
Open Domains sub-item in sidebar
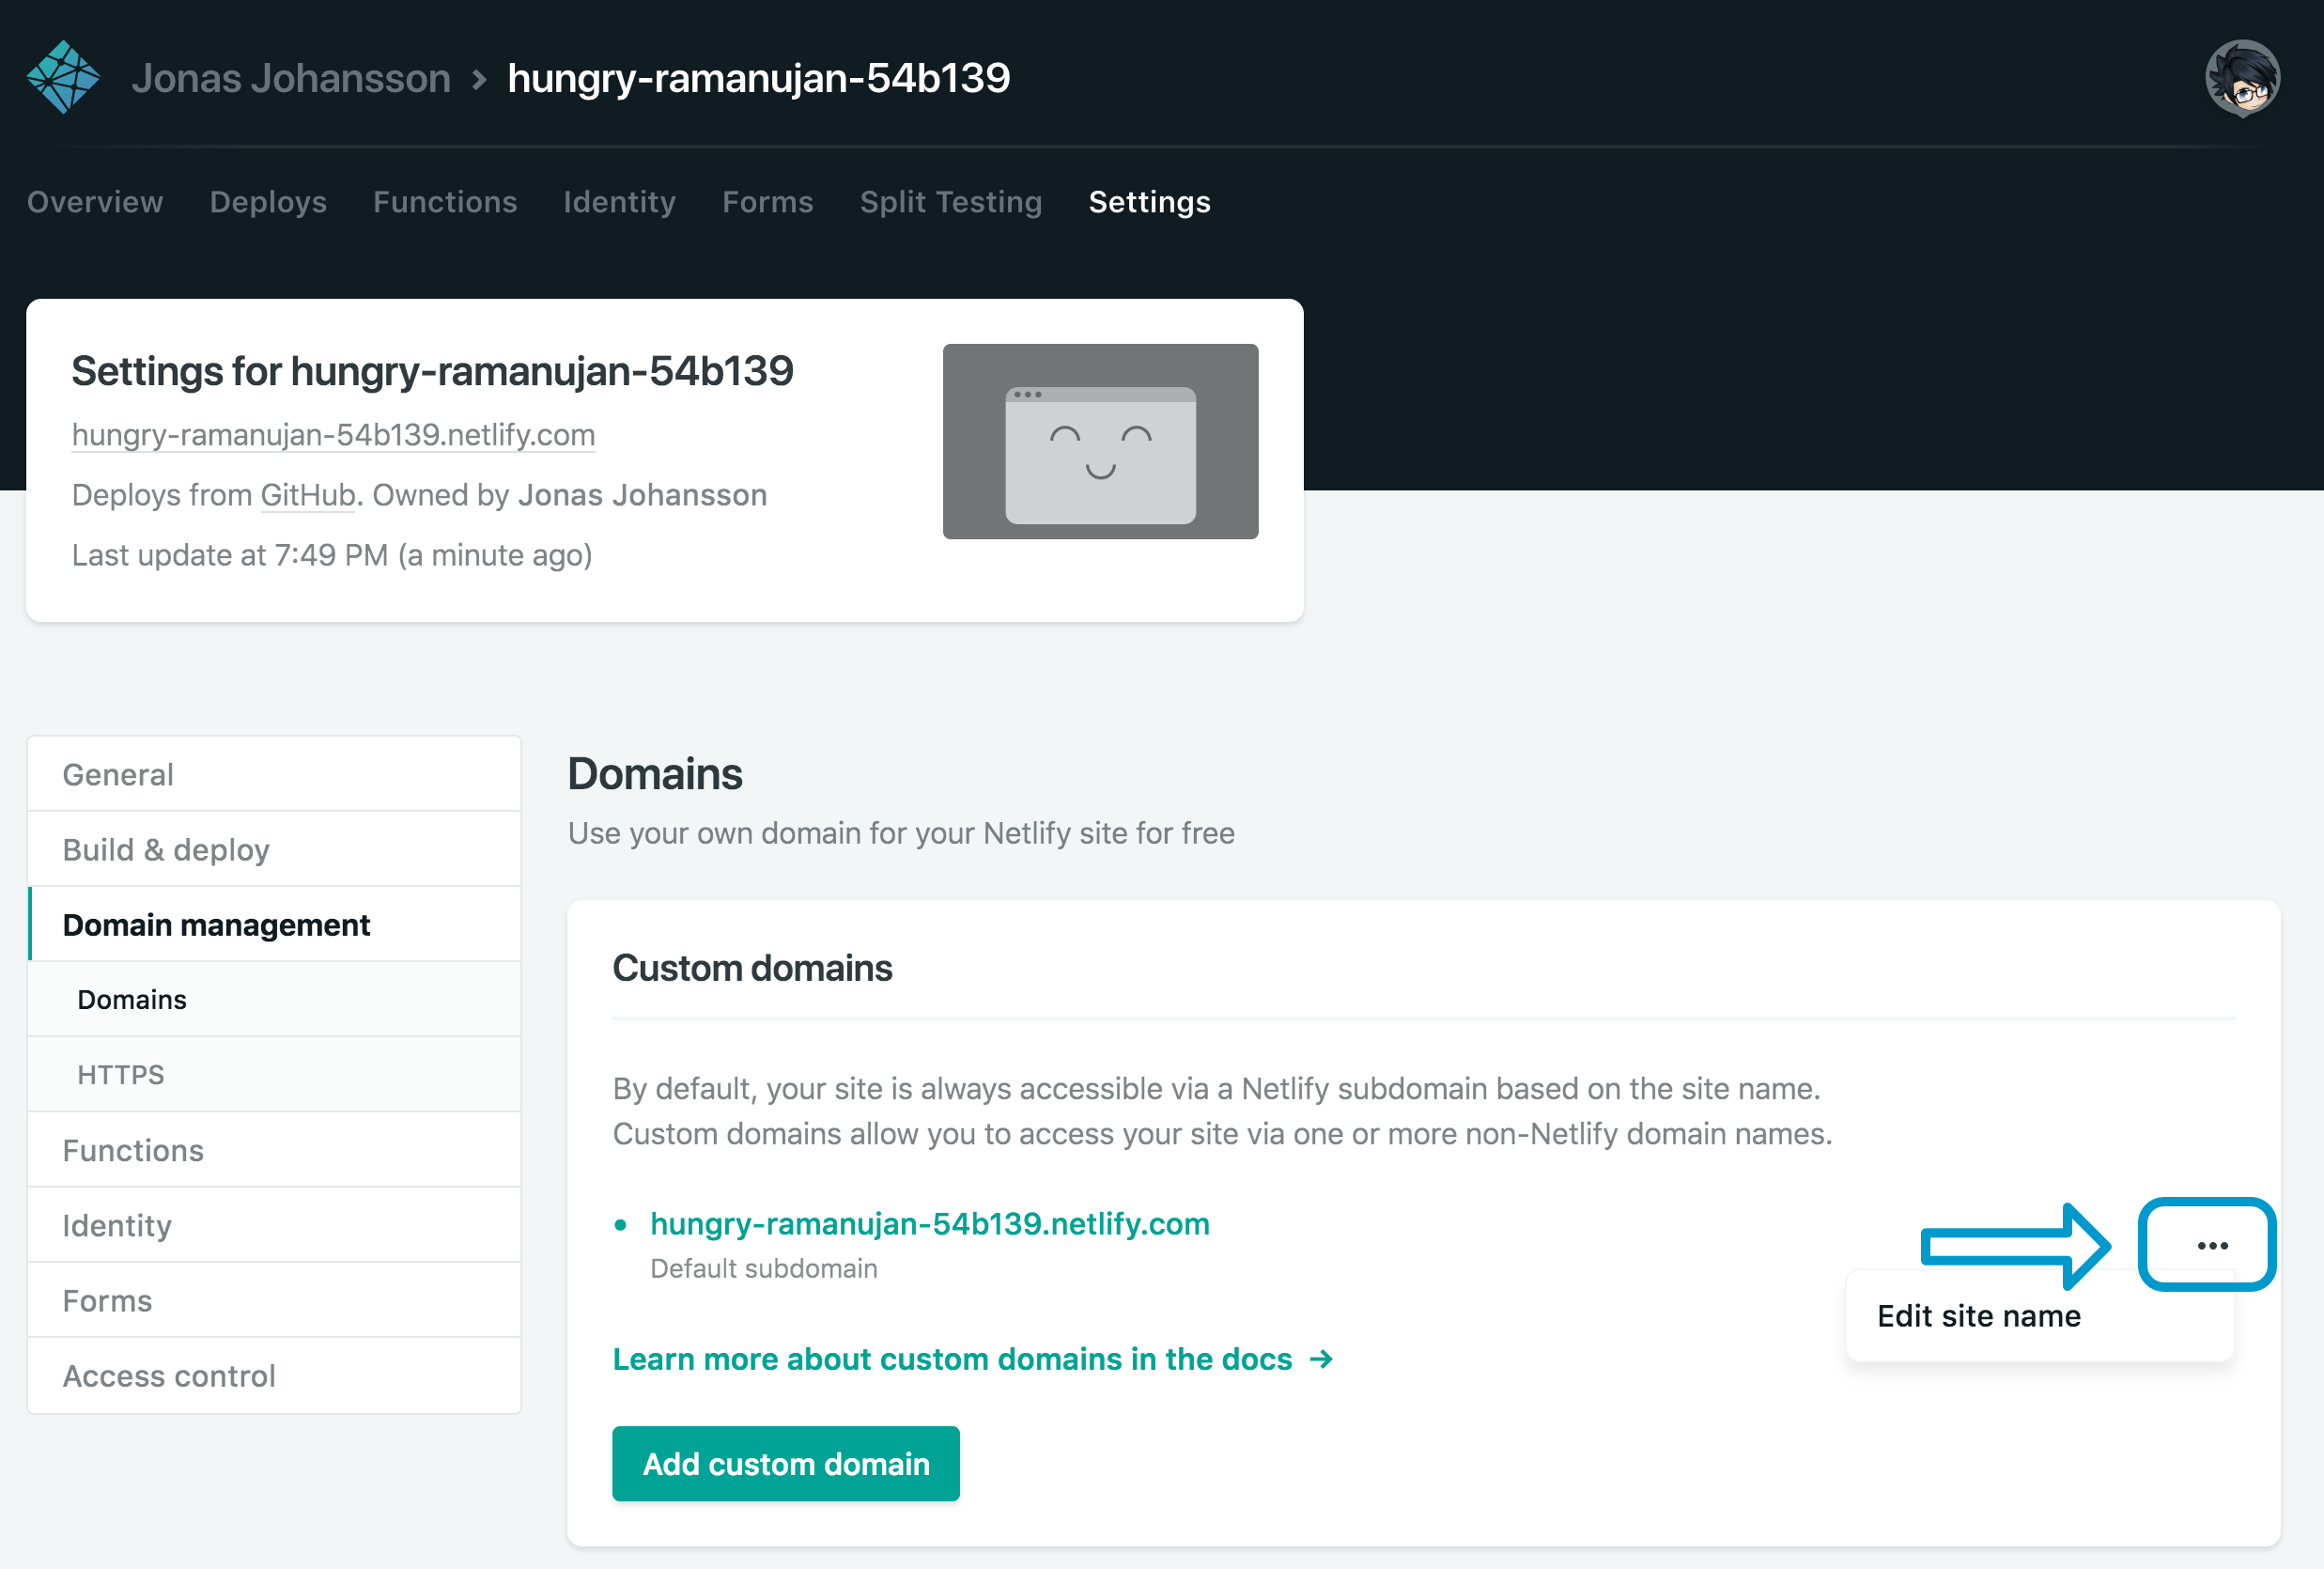point(274,999)
